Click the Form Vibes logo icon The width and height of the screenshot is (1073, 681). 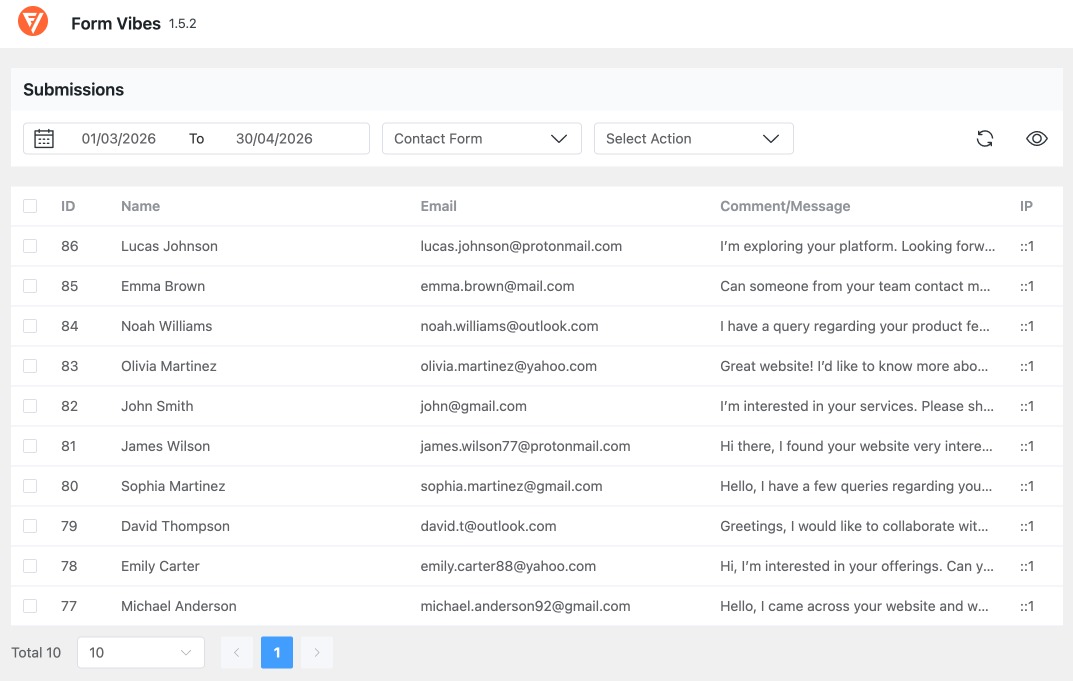(32, 23)
